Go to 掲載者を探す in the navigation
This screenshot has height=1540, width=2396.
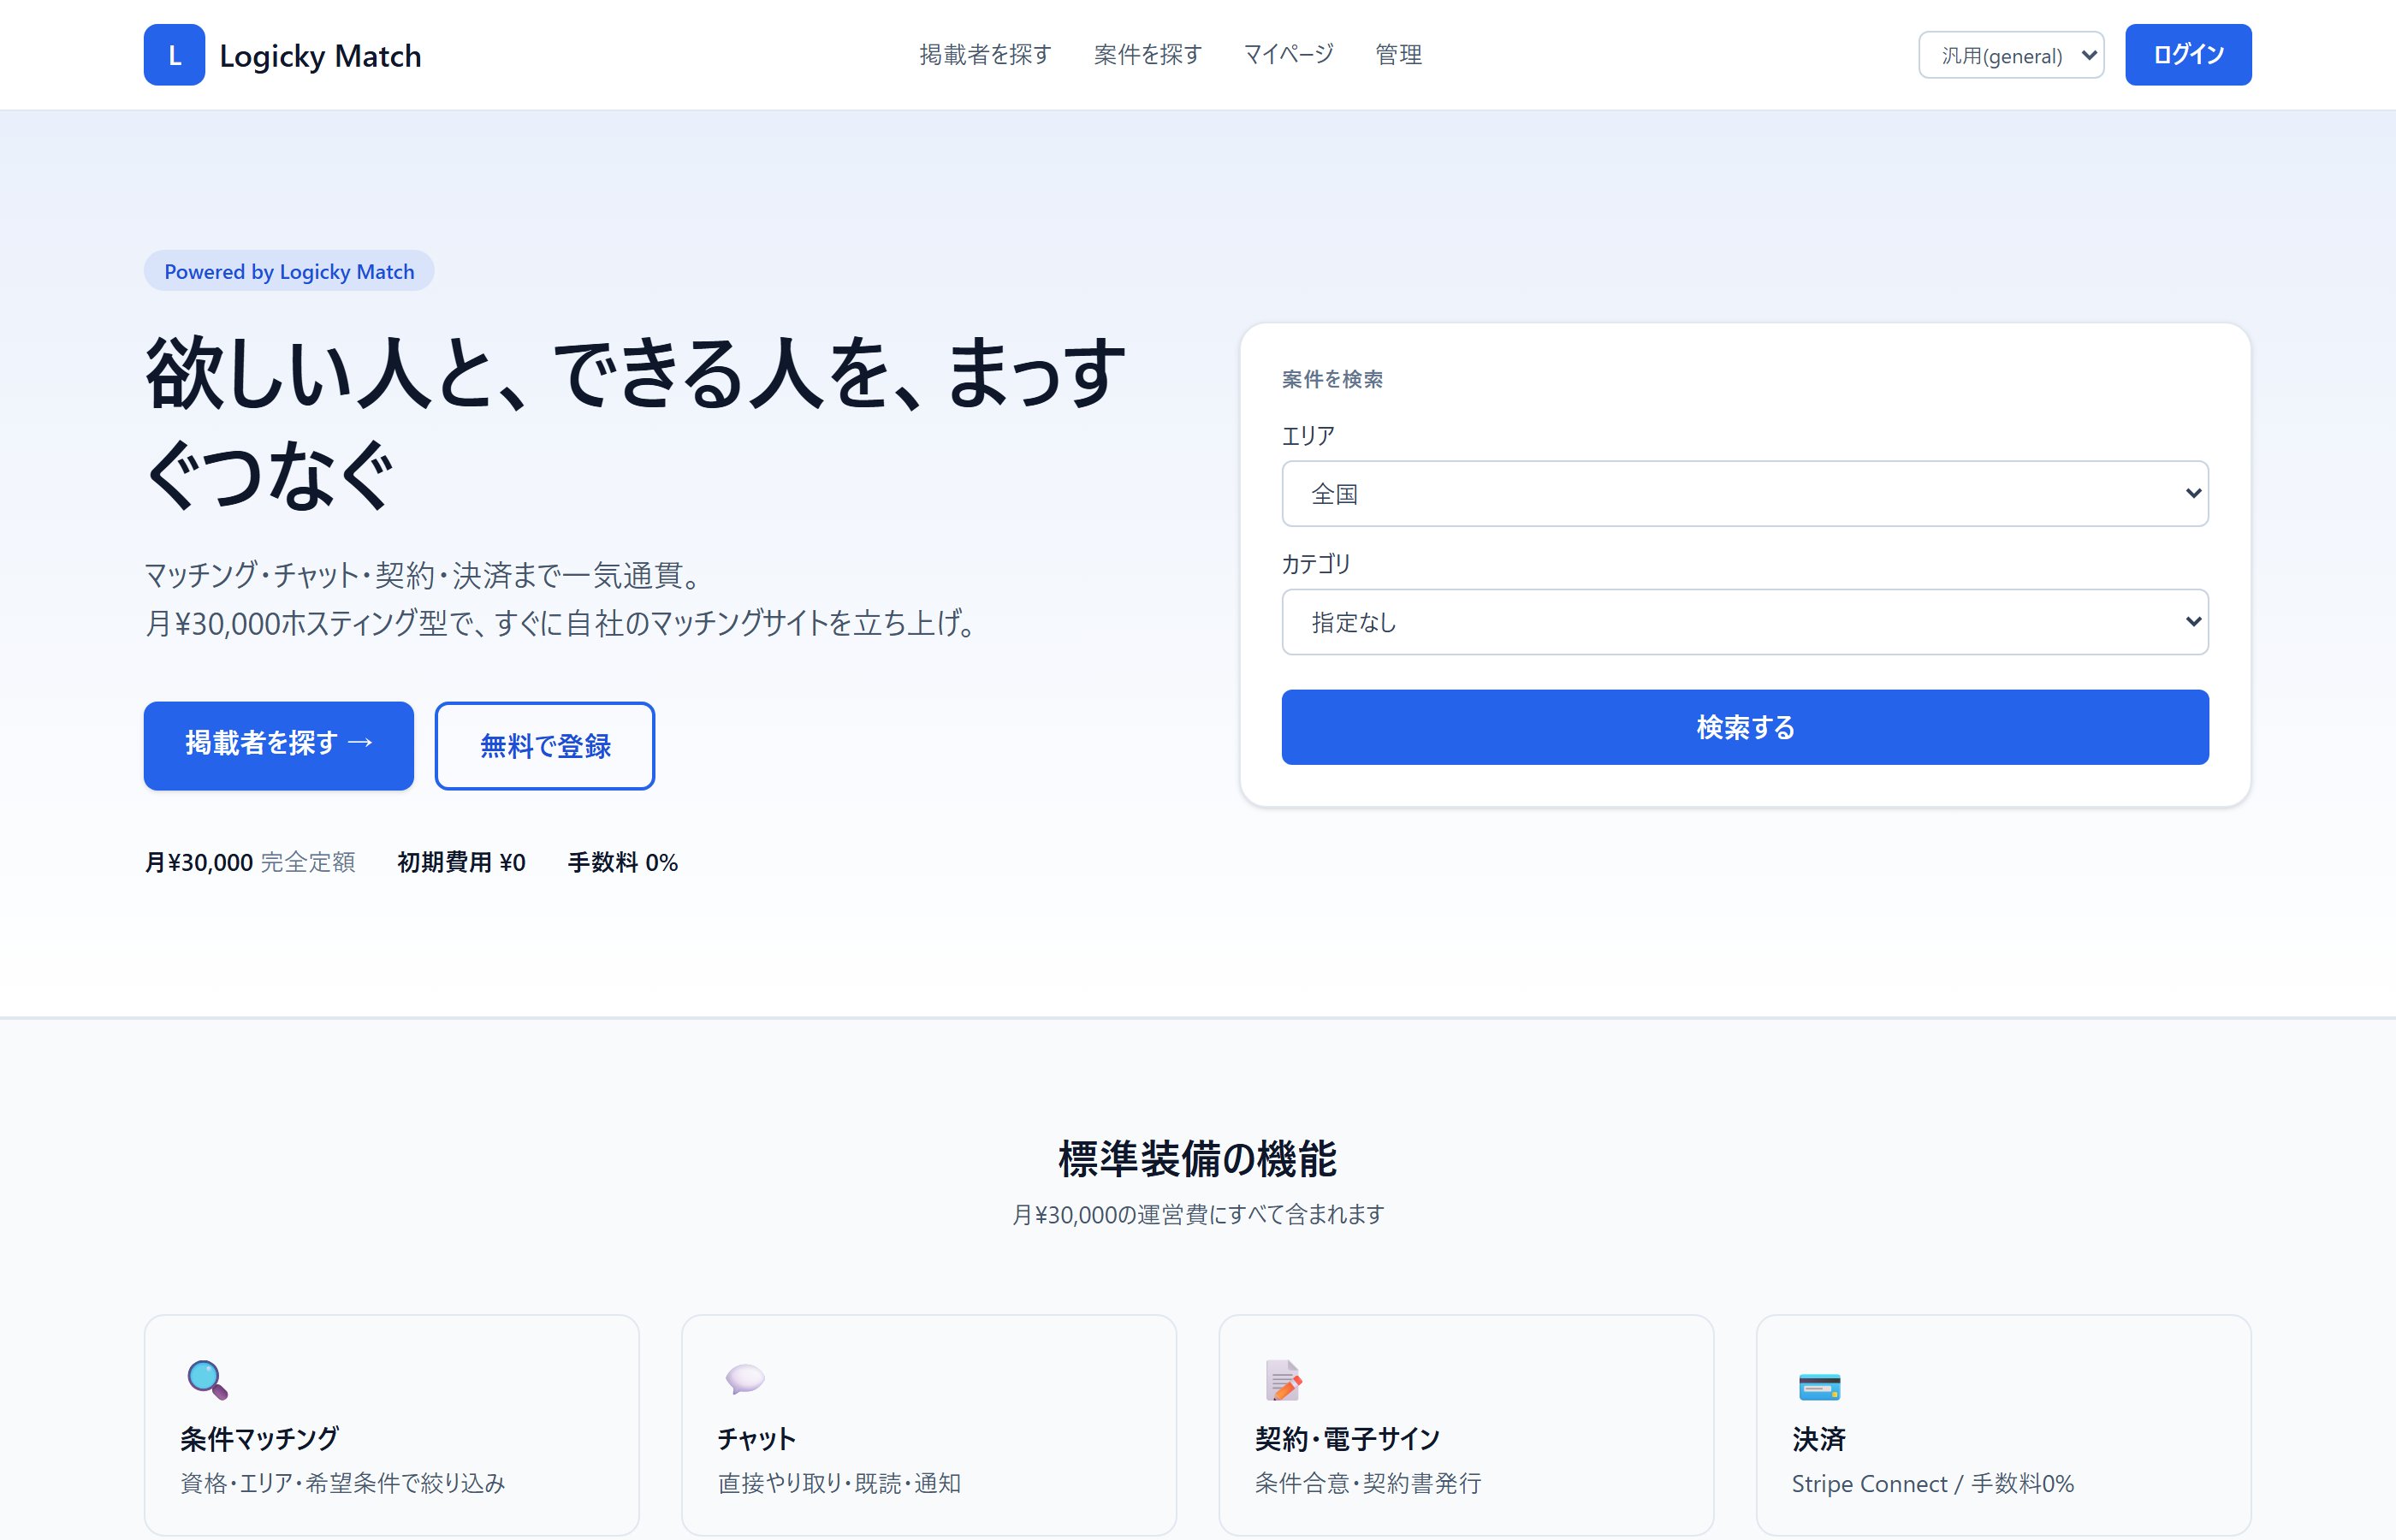coord(985,55)
